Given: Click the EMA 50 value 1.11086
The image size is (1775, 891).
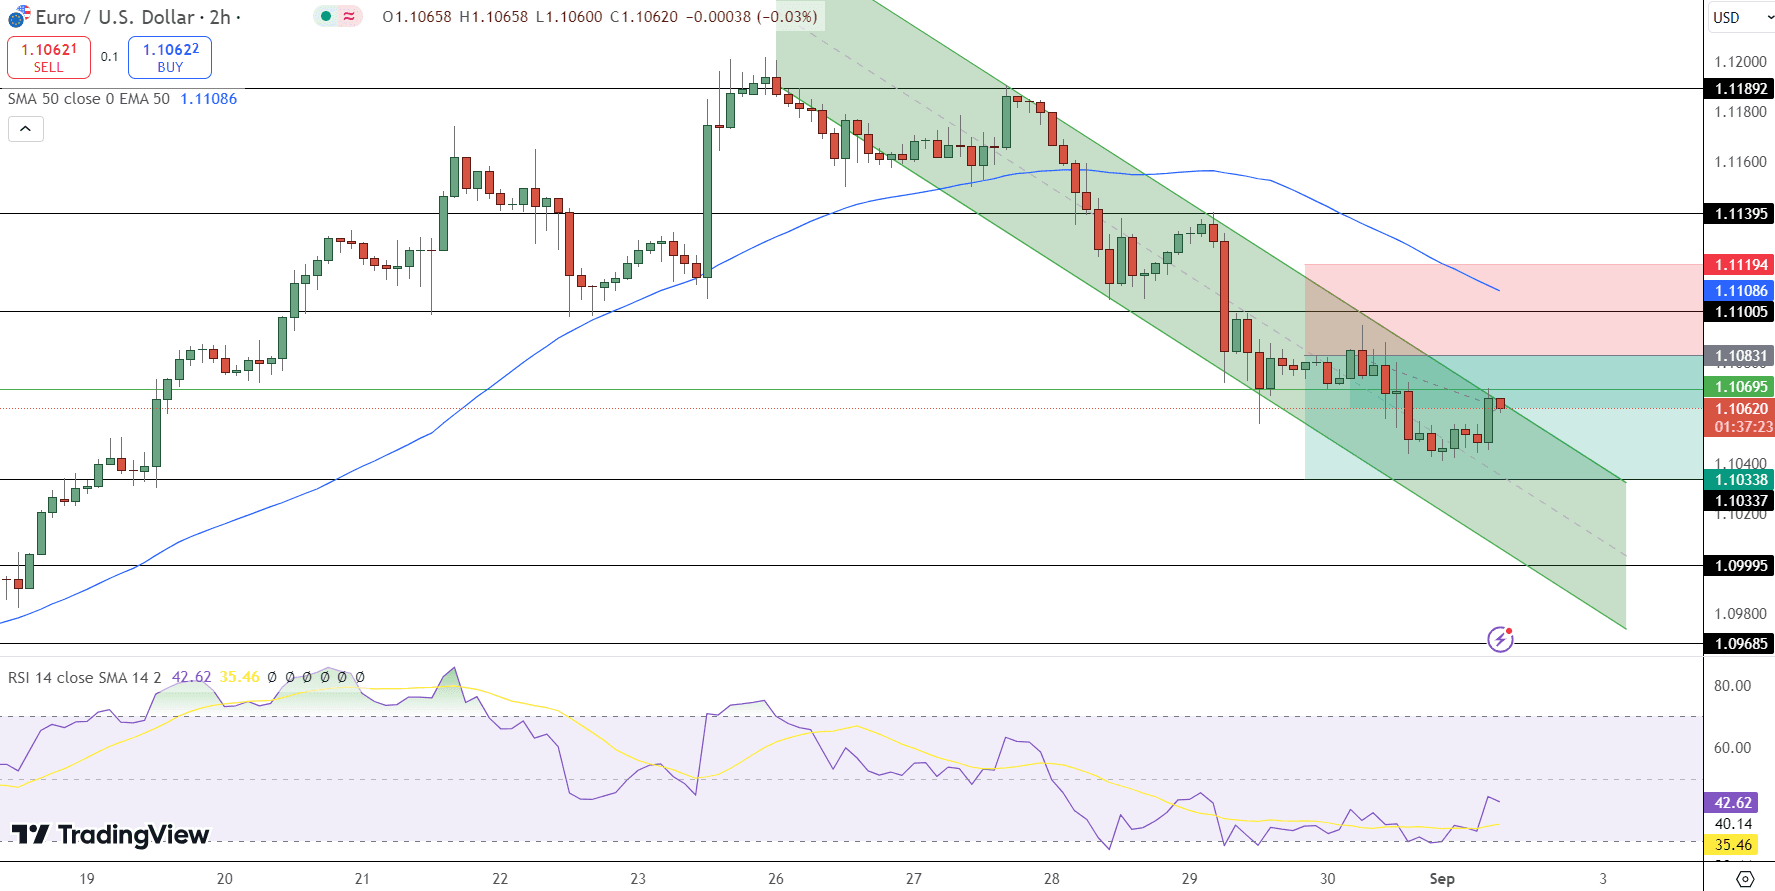Looking at the screenshot, I should tap(208, 99).
